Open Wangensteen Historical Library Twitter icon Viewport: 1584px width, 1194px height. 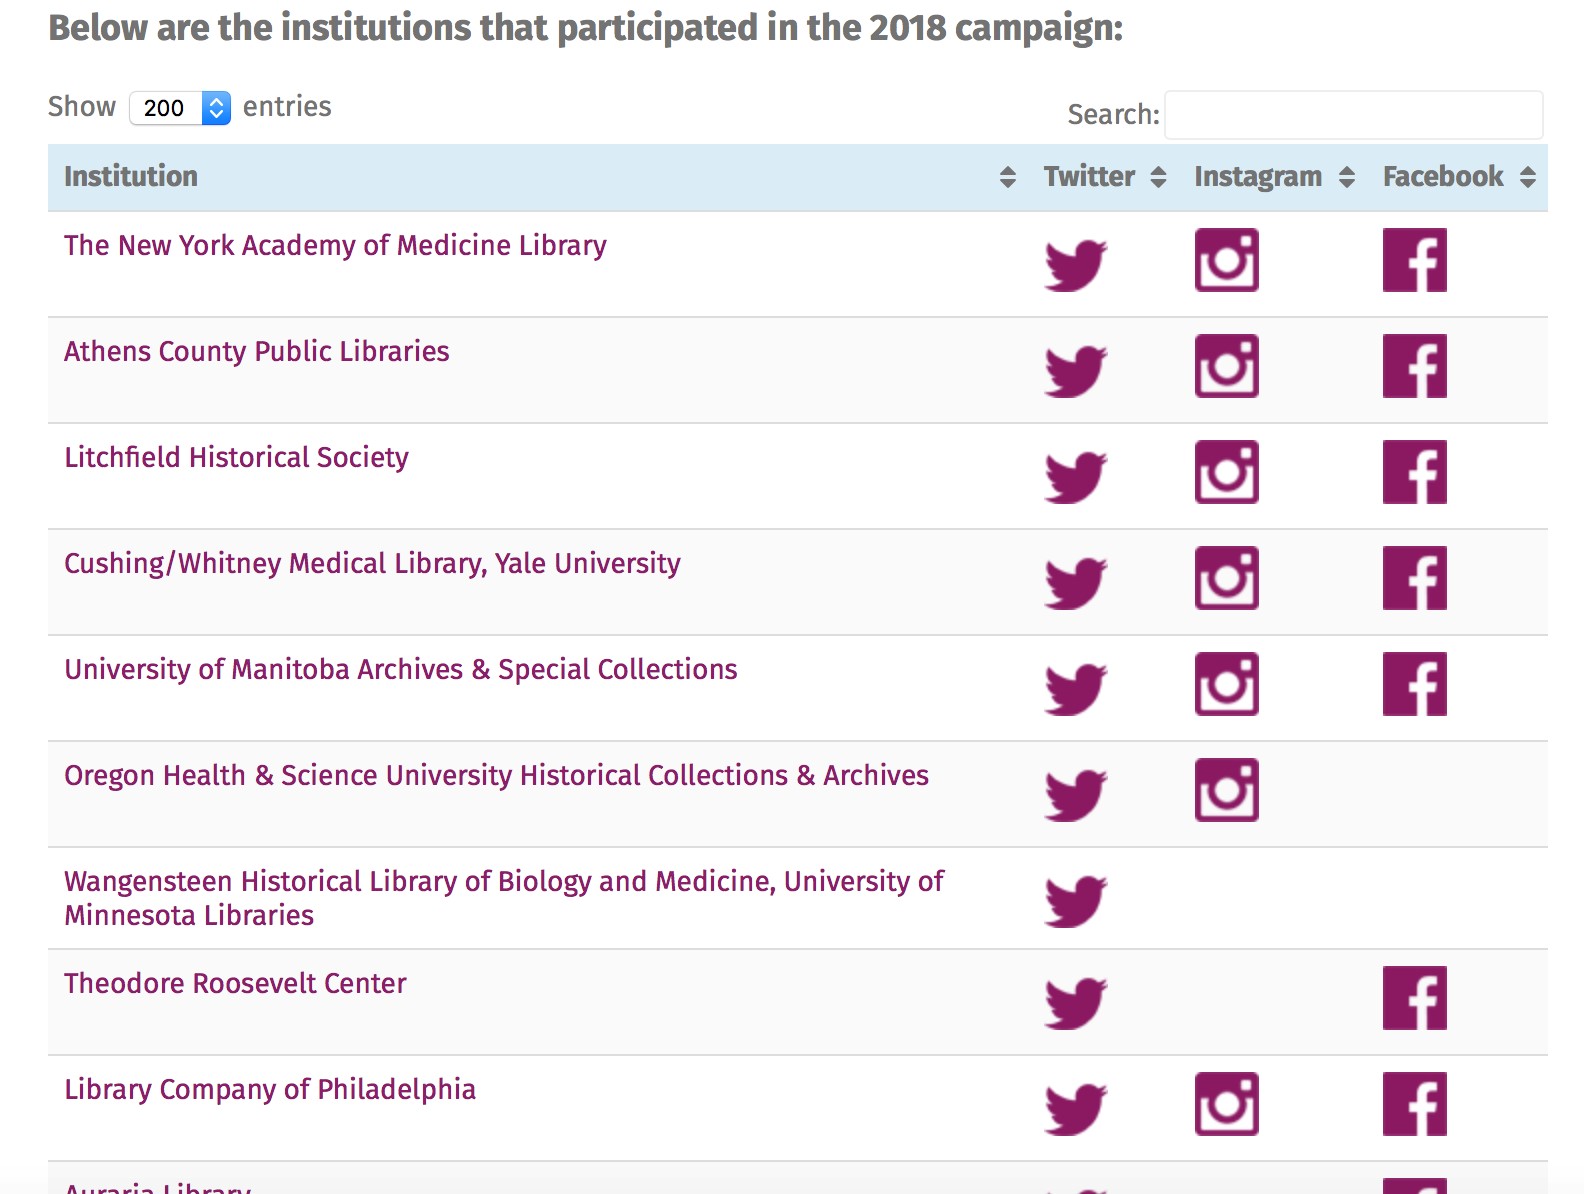point(1075,900)
